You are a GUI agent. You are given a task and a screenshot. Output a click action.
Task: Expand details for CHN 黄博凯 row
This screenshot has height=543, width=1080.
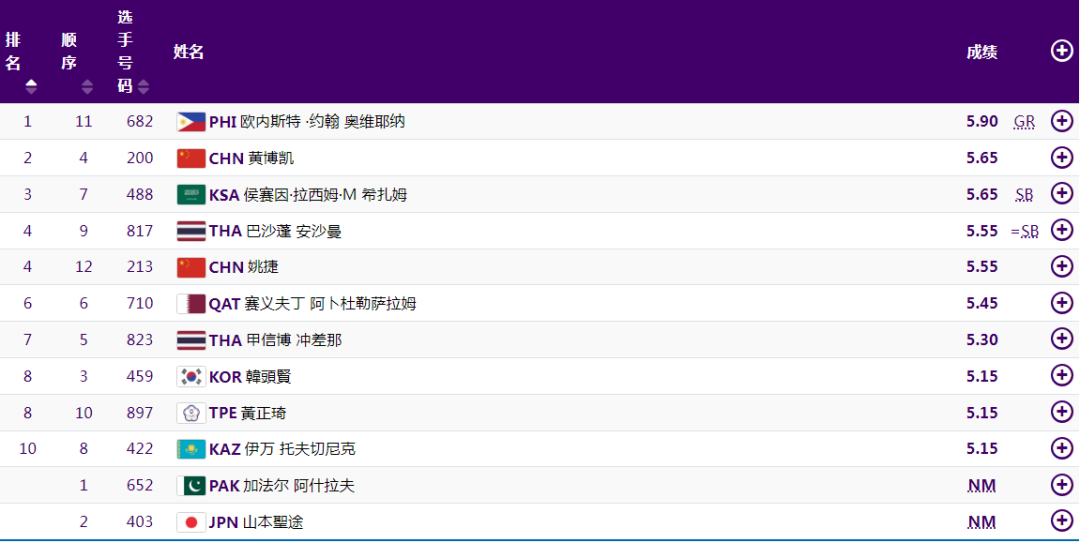tap(1061, 158)
